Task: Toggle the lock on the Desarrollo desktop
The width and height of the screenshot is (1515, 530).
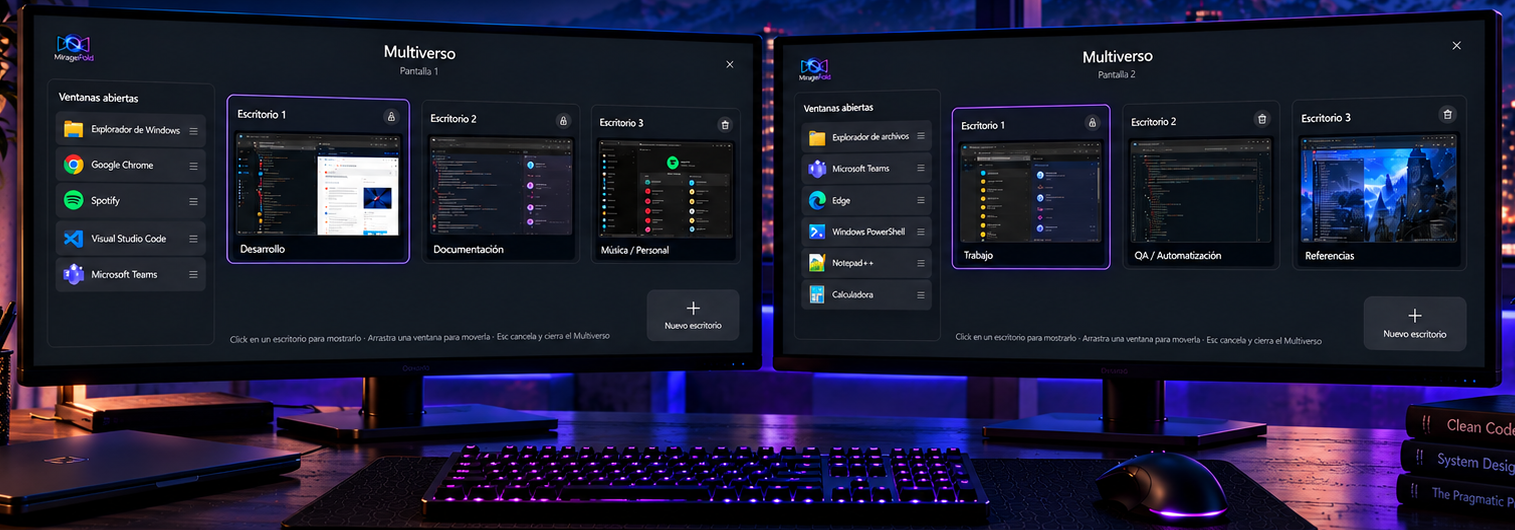Action: [x=391, y=116]
